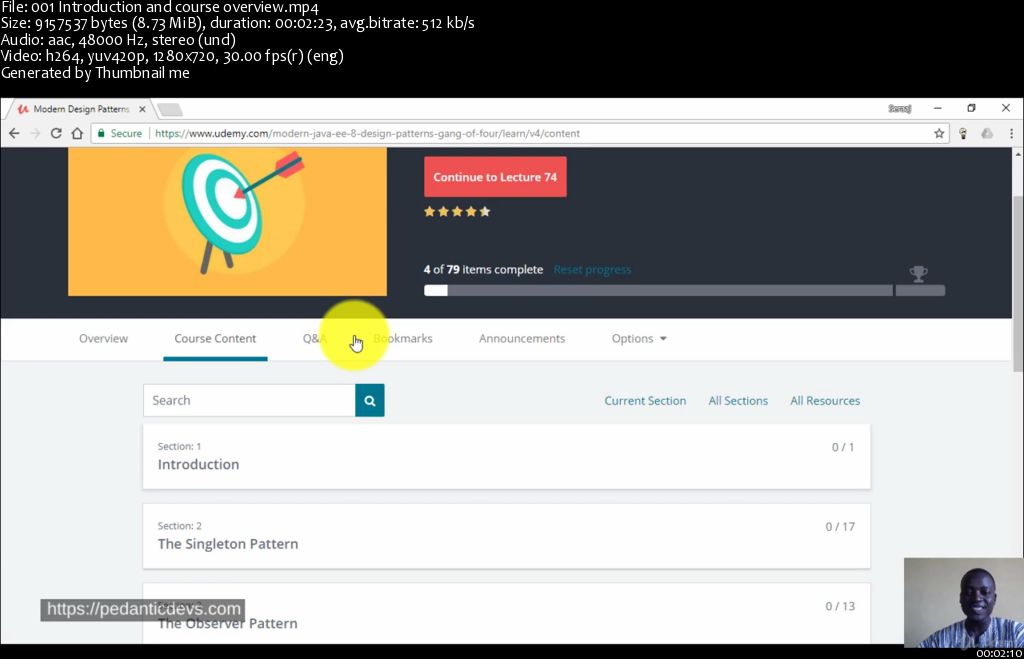Click the 0 / 17 lecture count
1024x659 pixels.
point(840,526)
